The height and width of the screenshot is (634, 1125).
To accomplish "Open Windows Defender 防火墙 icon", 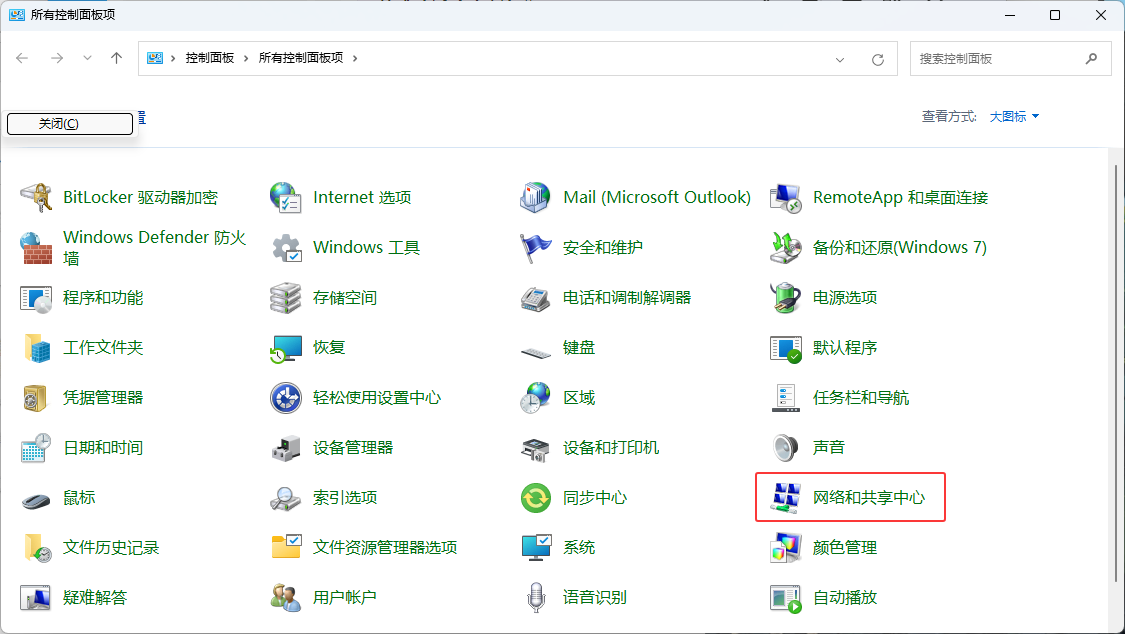I will tap(37, 248).
